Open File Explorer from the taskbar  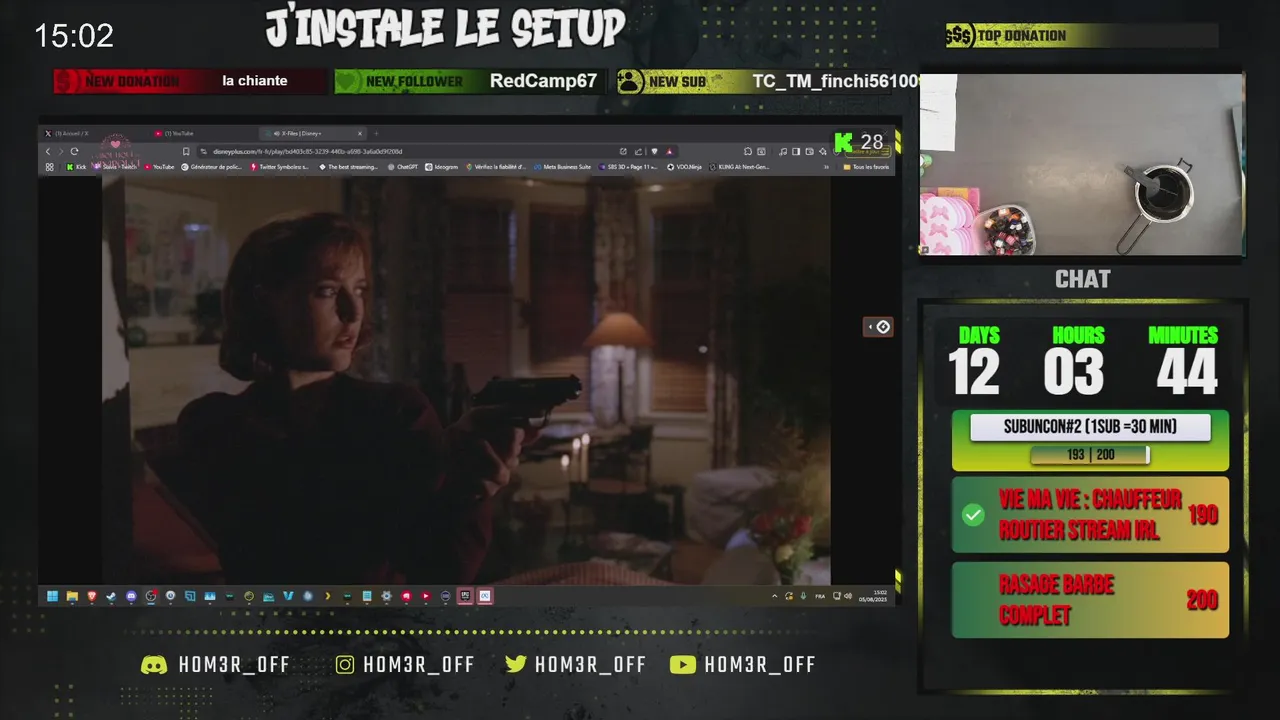point(72,596)
